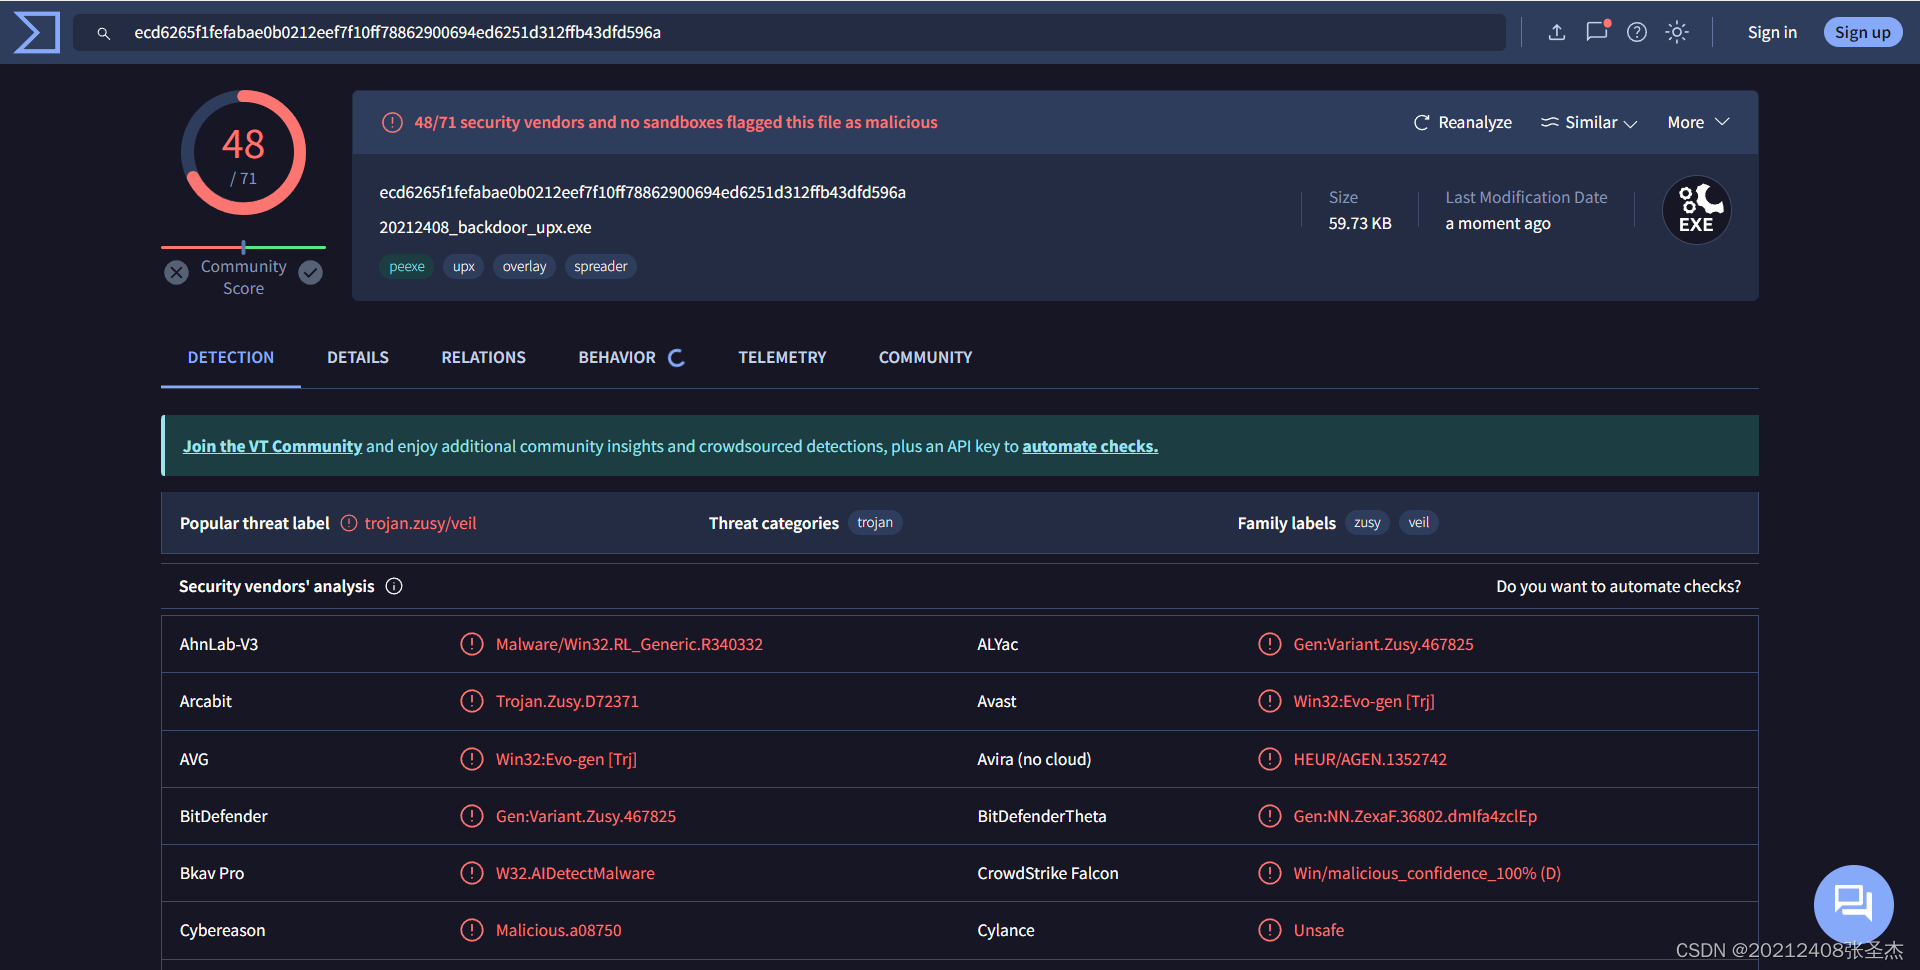Click inside the hash search field
1920x970 pixels.
click(x=790, y=32)
